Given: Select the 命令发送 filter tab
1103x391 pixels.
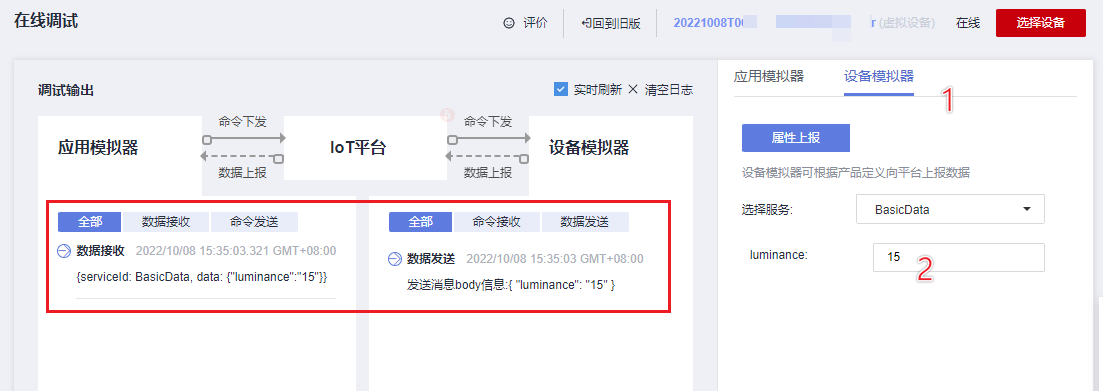Looking at the screenshot, I should click(x=254, y=222).
